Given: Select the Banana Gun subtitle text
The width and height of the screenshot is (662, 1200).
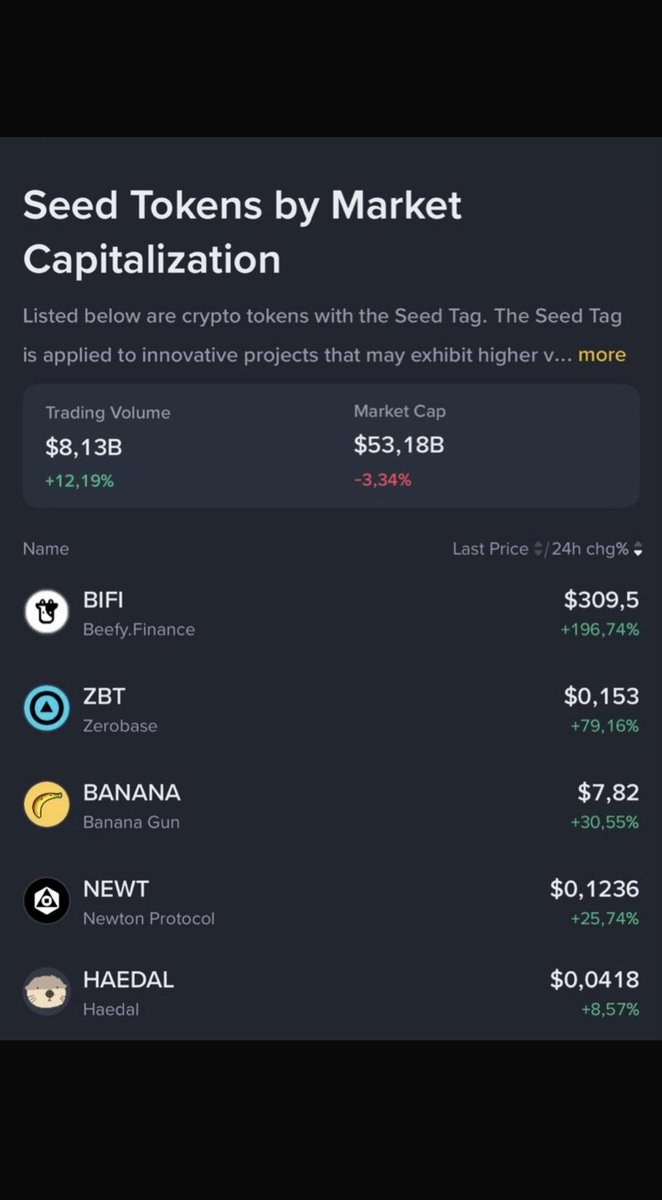Looking at the screenshot, I should [x=131, y=822].
